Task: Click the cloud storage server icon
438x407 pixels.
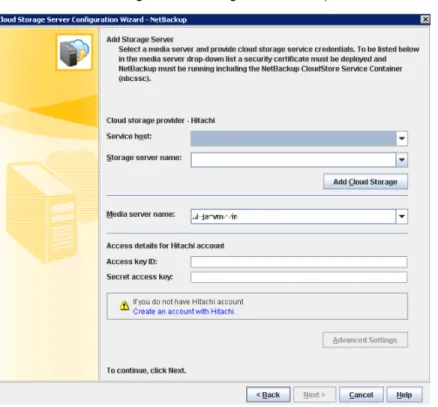Action: tap(74, 52)
